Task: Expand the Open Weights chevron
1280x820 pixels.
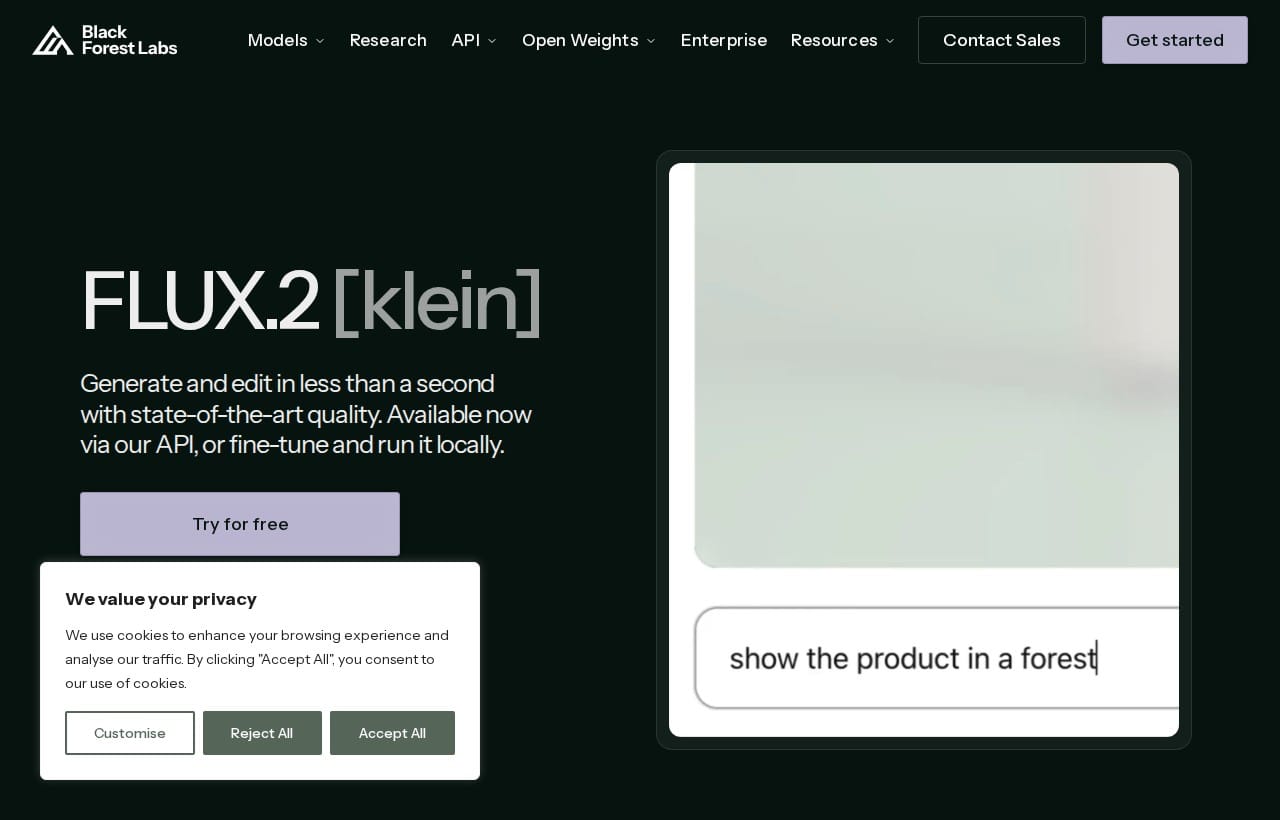Action: point(651,41)
